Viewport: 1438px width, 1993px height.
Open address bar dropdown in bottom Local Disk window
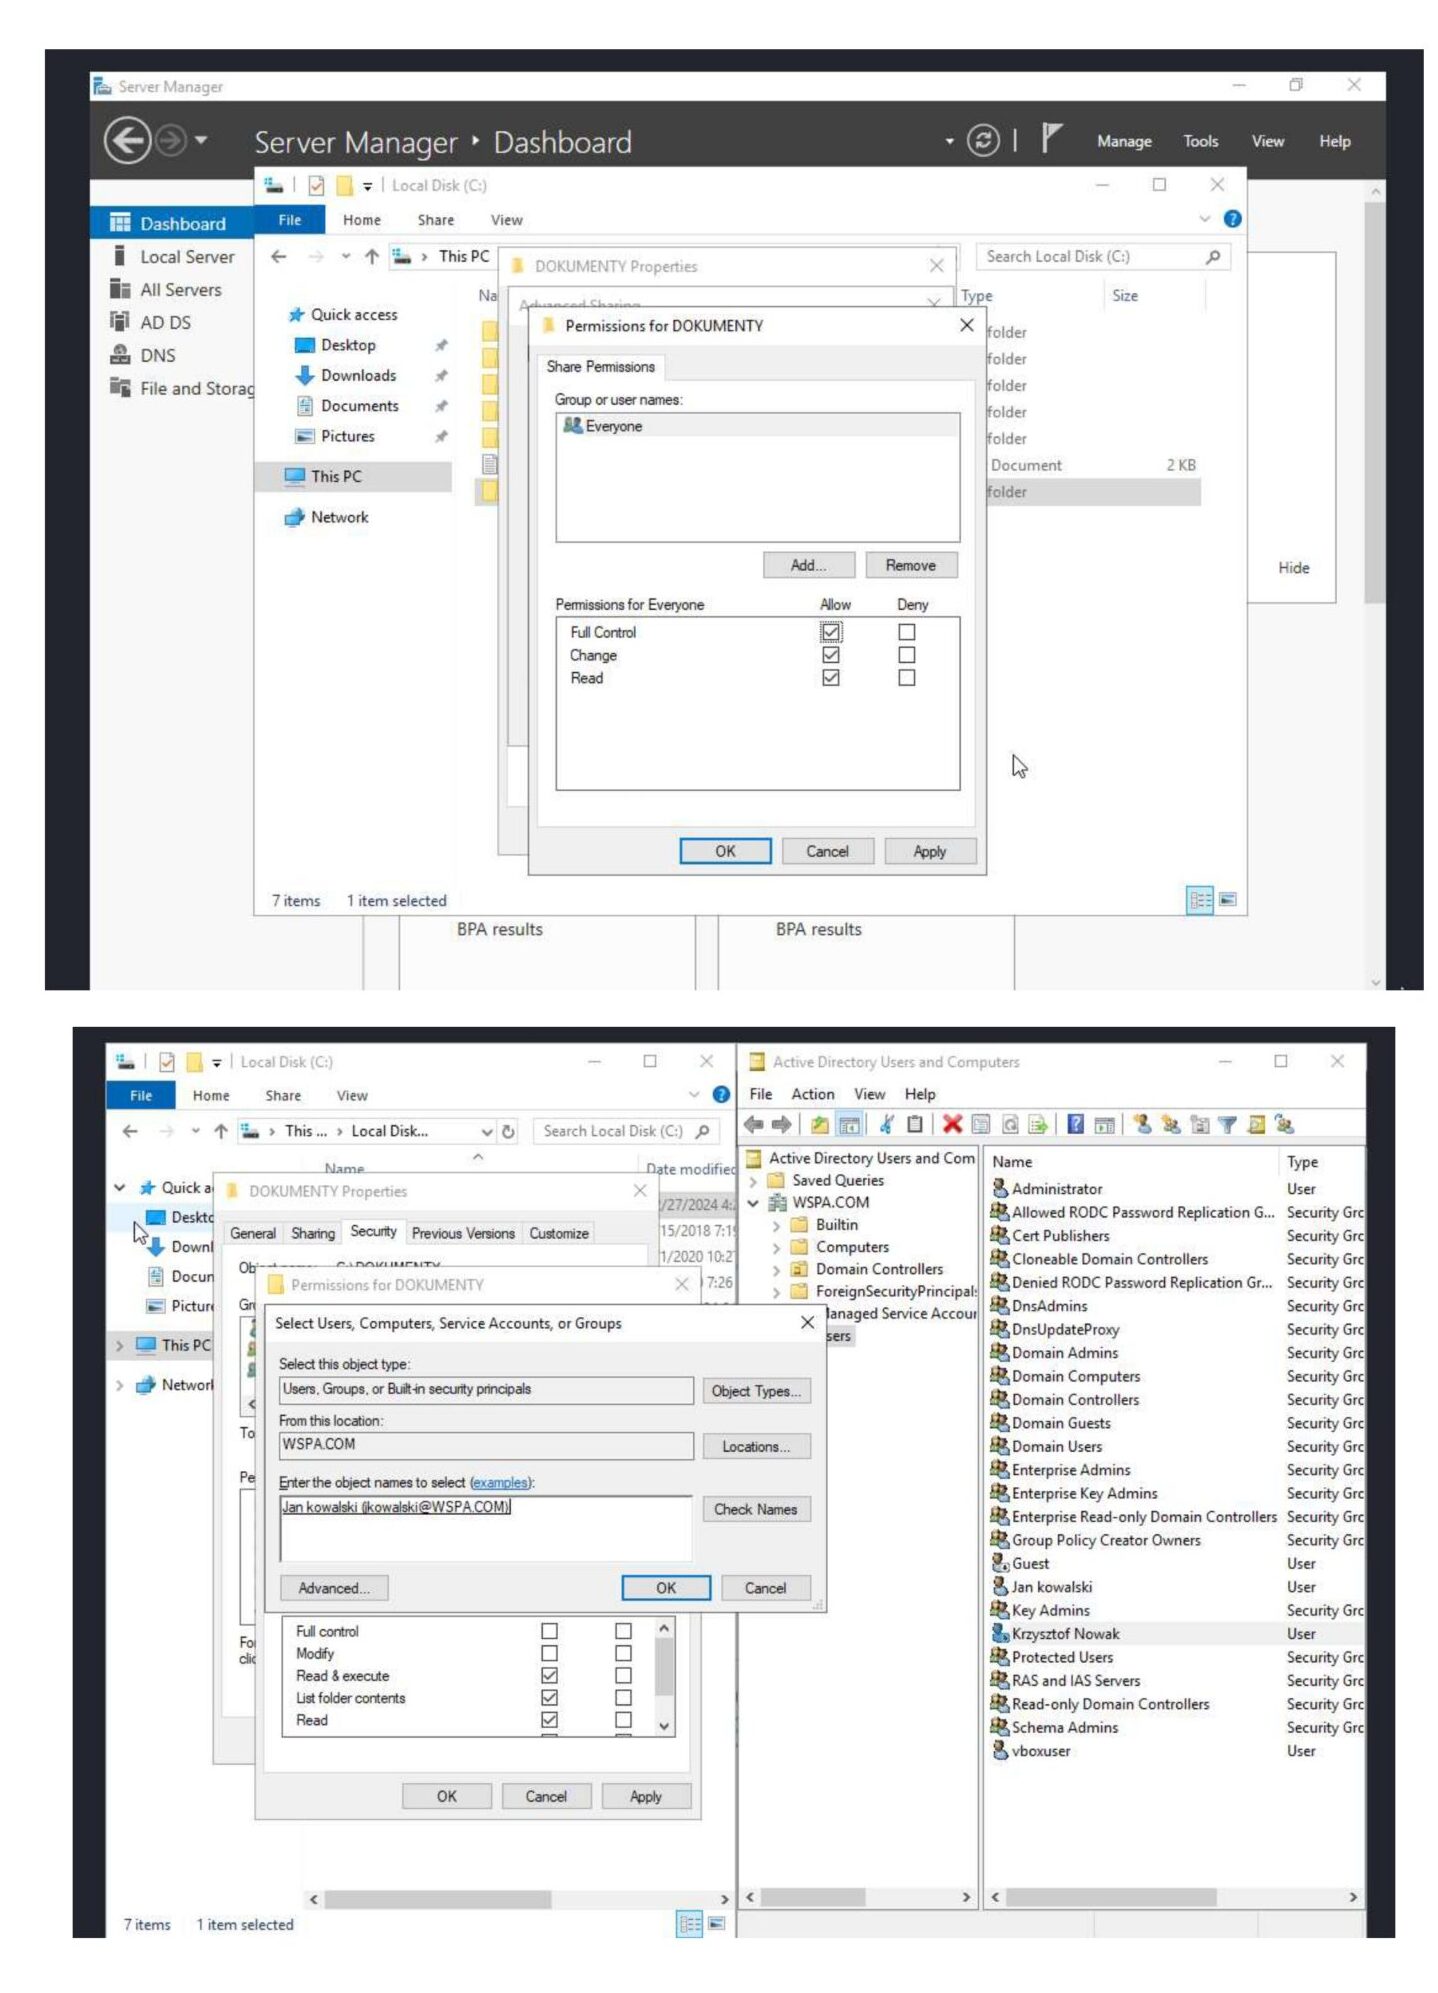click(487, 1131)
